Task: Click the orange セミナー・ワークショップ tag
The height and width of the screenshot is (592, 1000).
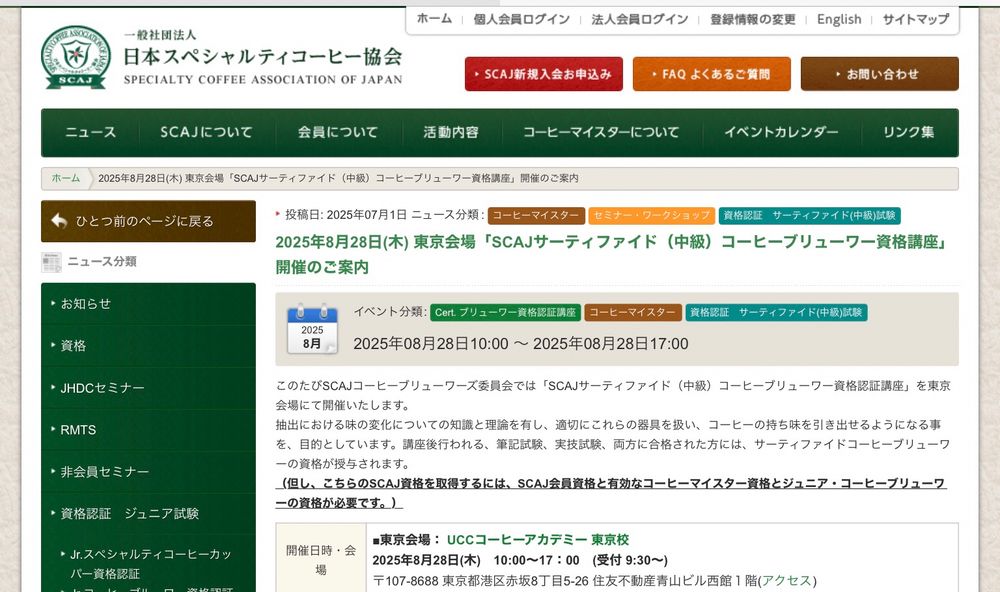Action: coord(652,216)
